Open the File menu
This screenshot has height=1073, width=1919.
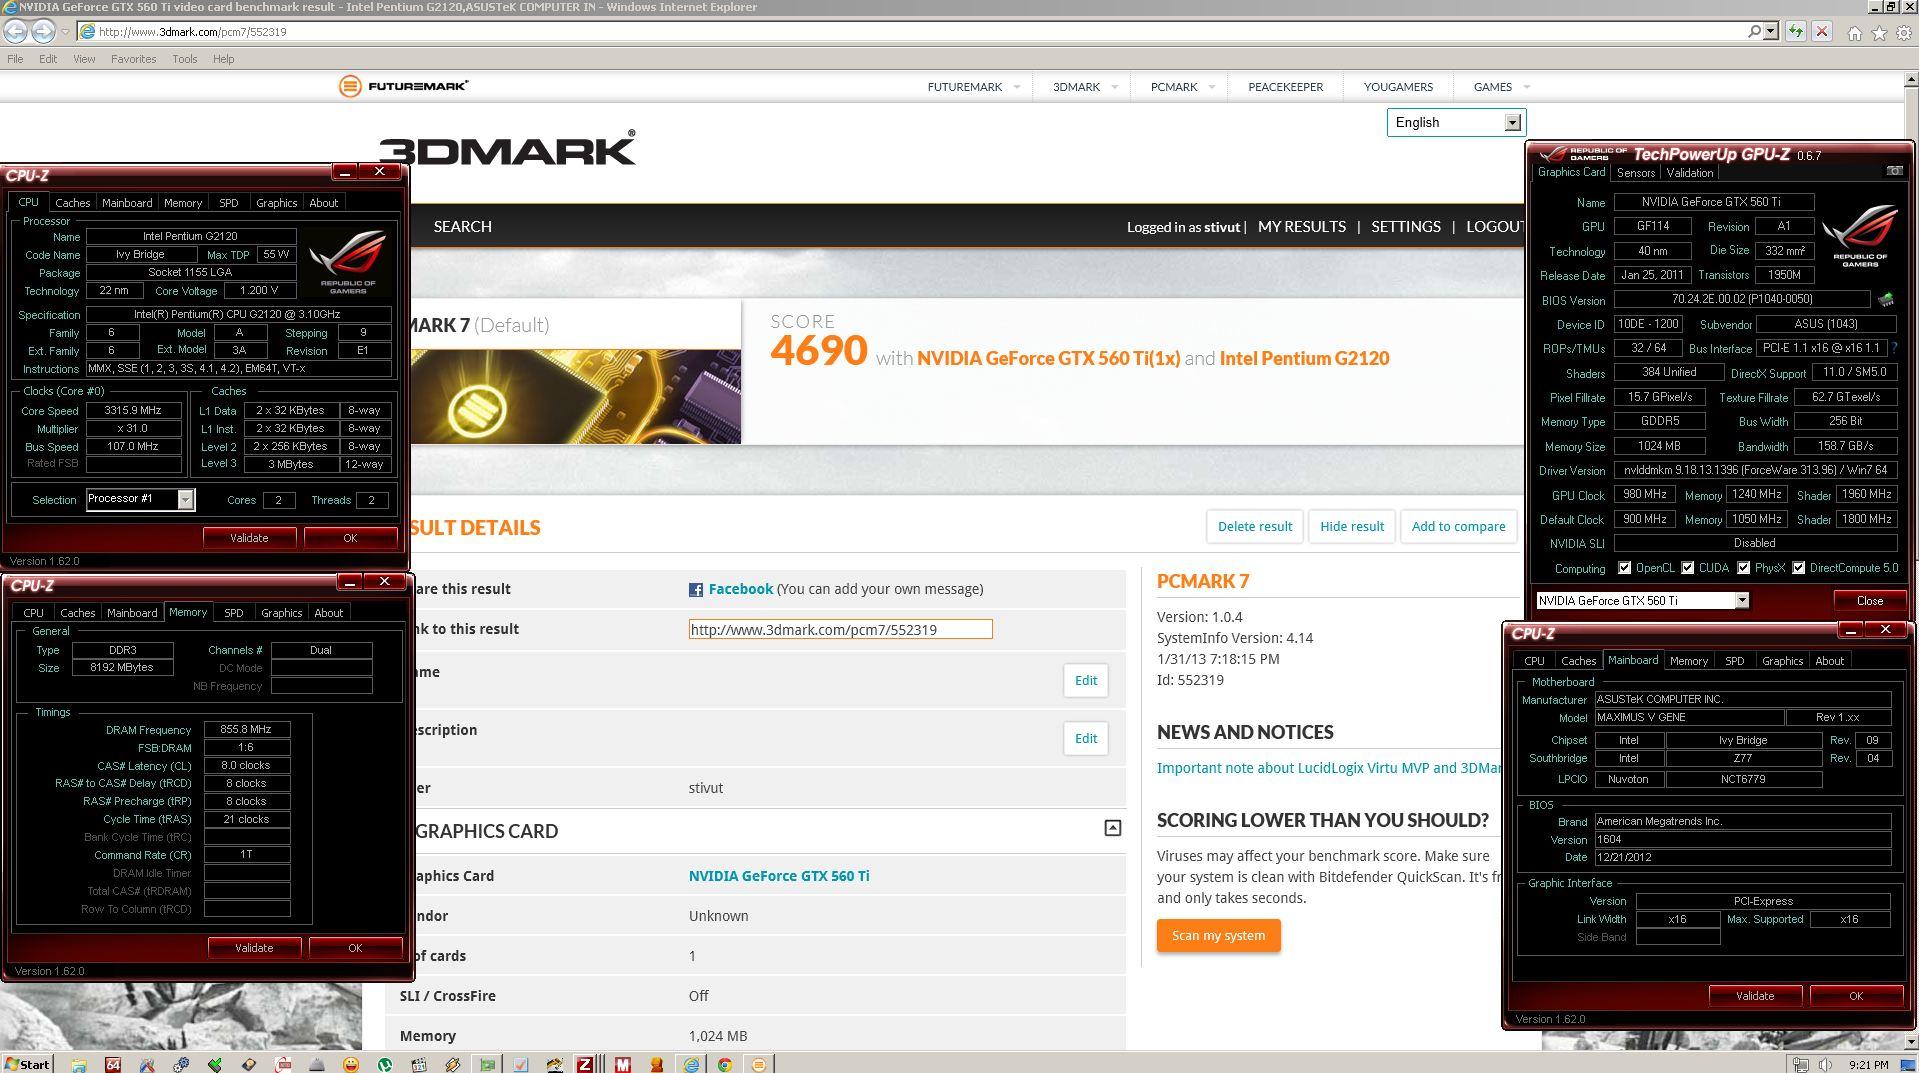pyautogui.click(x=15, y=59)
